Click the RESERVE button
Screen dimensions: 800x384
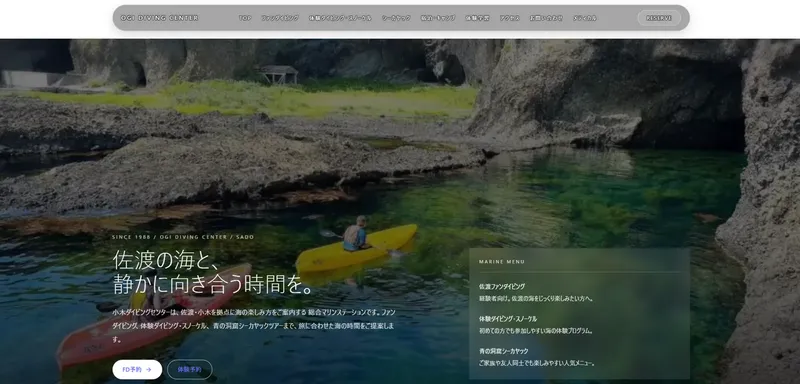pyautogui.click(x=659, y=18)
